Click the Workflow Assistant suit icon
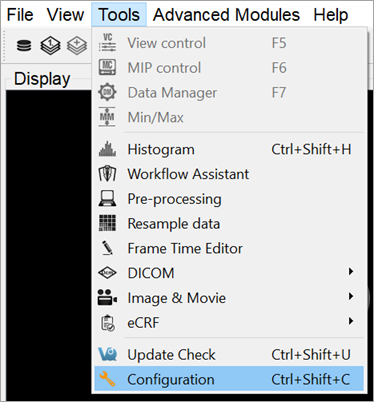Image resolution: width=374 pixels, height=402 pixels. pyautogui.click(x=107, y=174)
